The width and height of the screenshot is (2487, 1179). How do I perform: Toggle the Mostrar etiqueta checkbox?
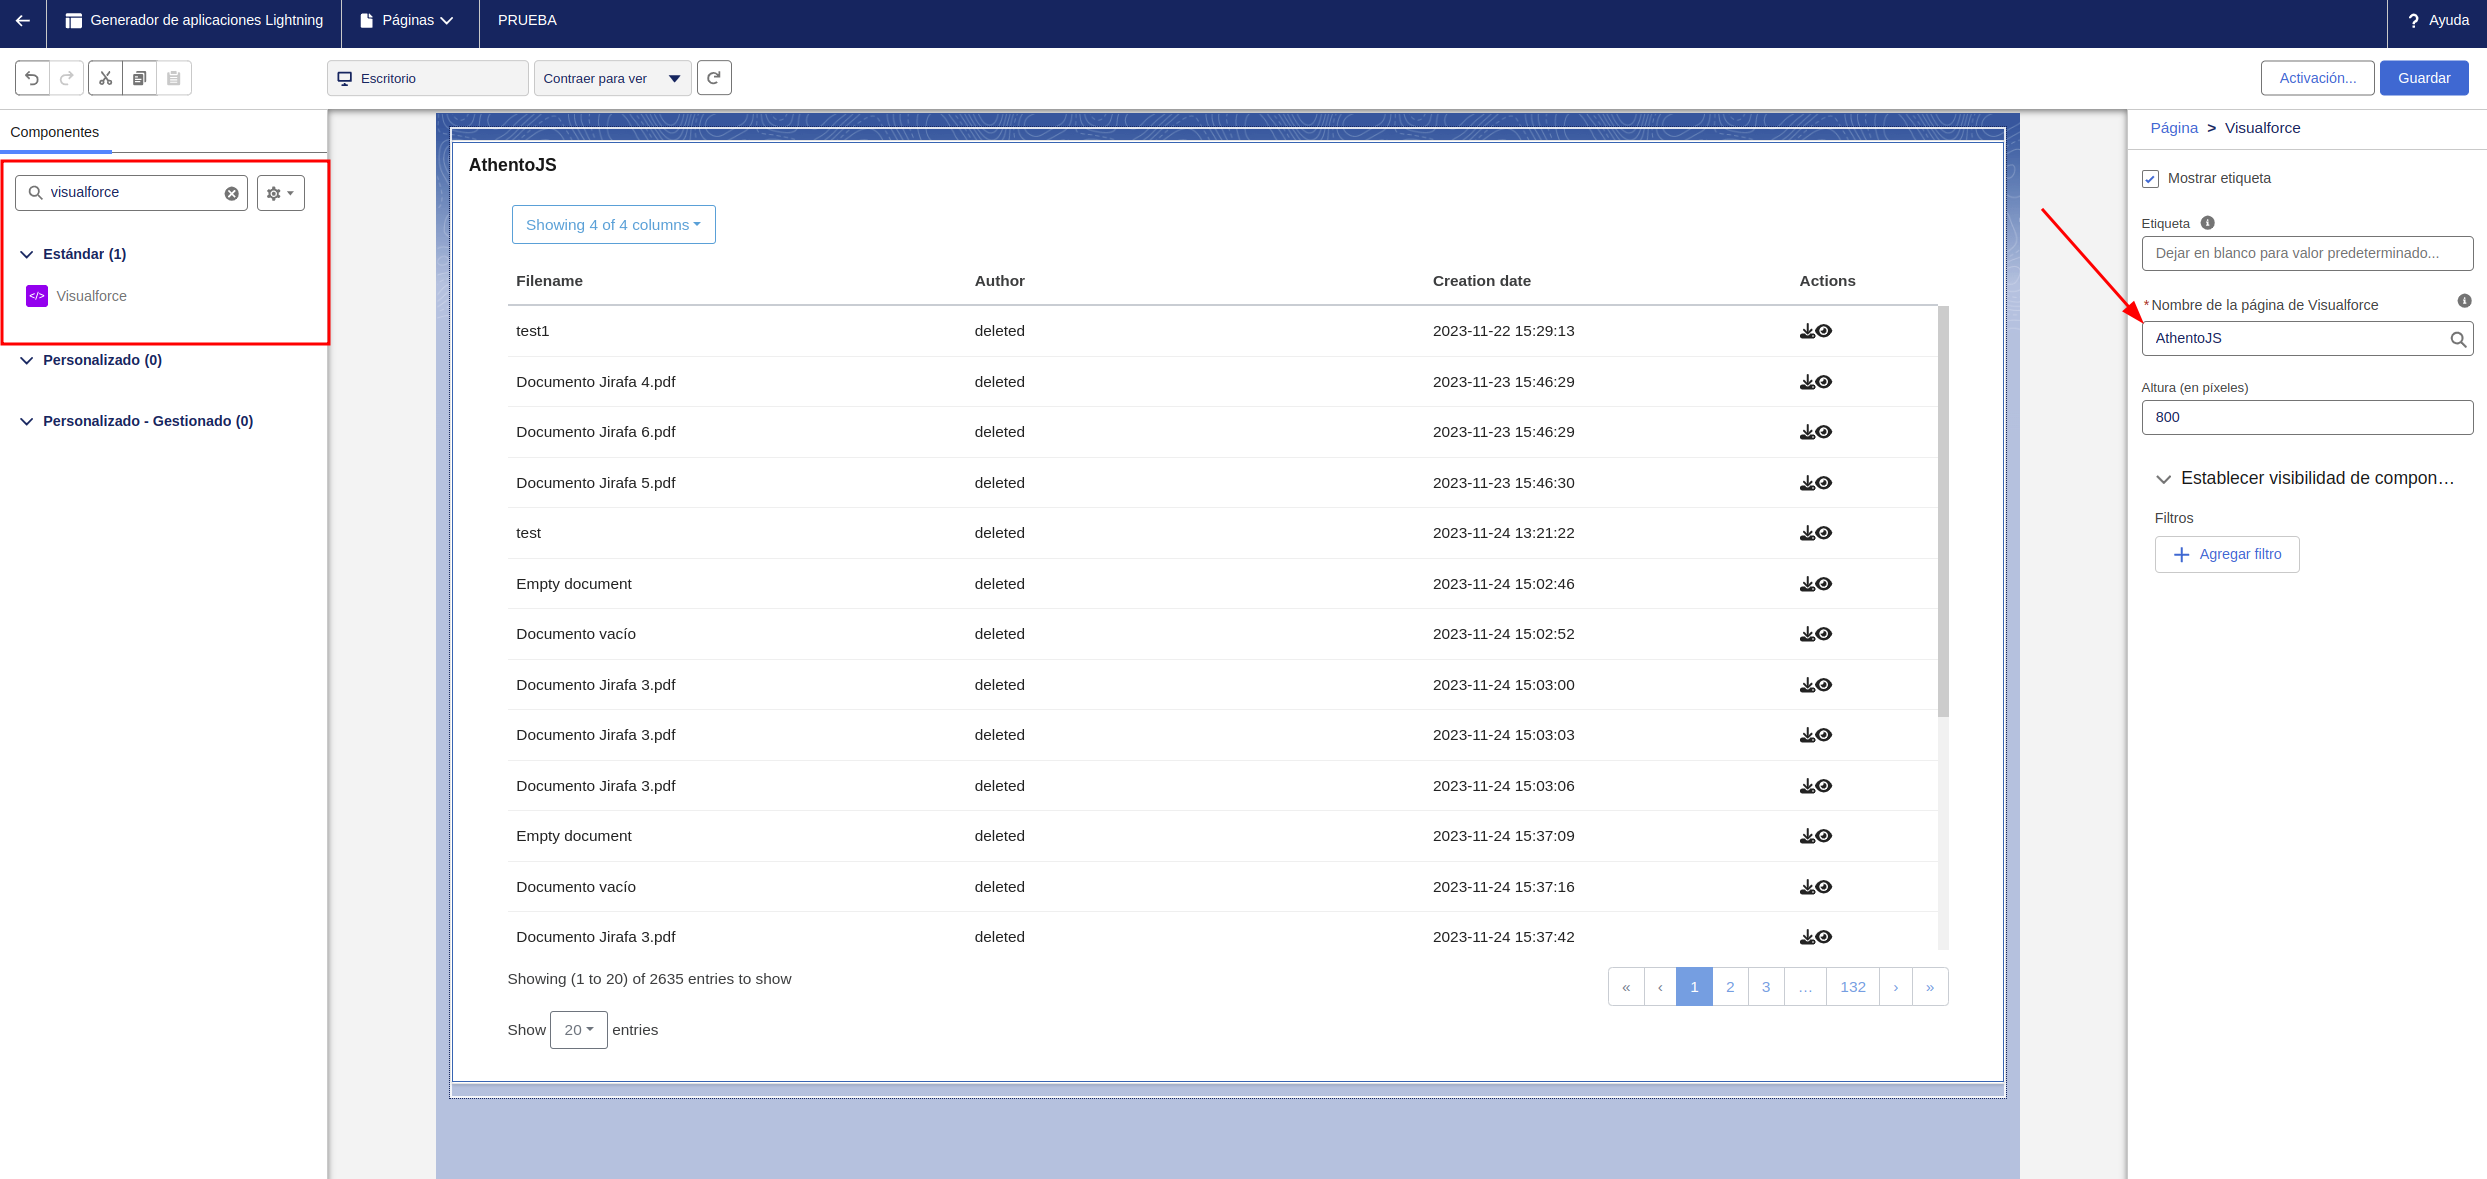click(2150, 179)
